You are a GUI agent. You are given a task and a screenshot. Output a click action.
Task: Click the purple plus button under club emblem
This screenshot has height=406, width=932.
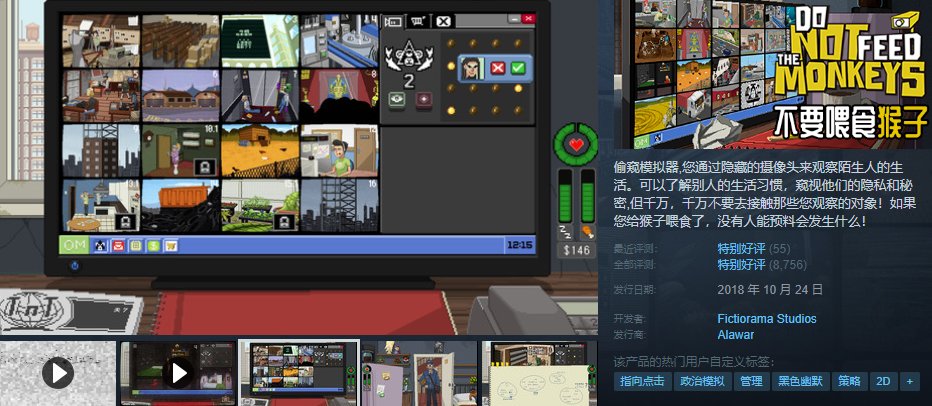(x=424, y=99)
